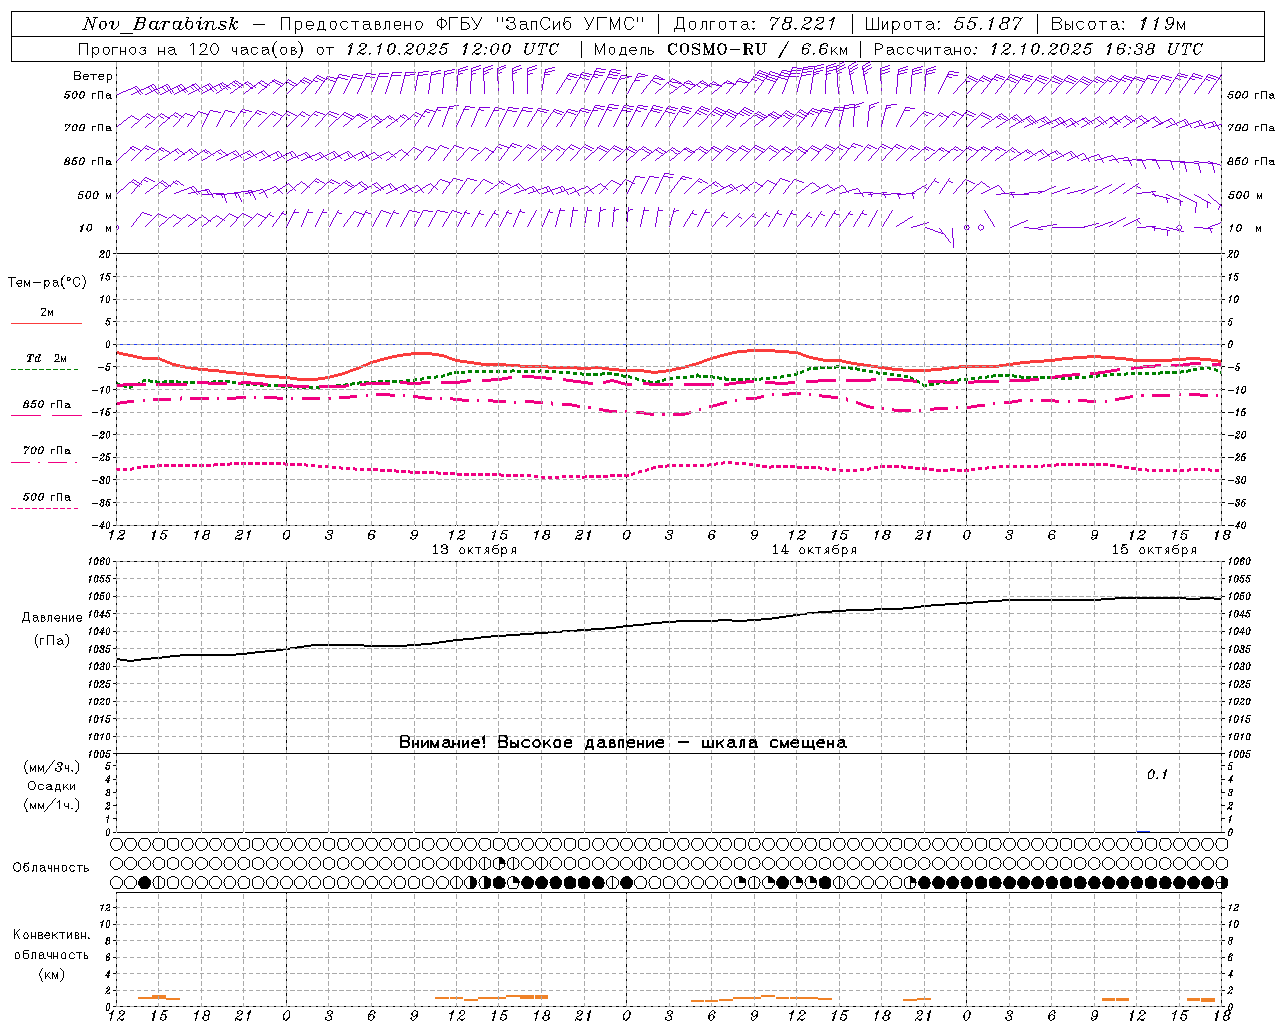Image resolution: width=1280 pixels, height=1024 pixels.
Task: Click the left 500 гПа wind level label
Action: tap(88, 95)
